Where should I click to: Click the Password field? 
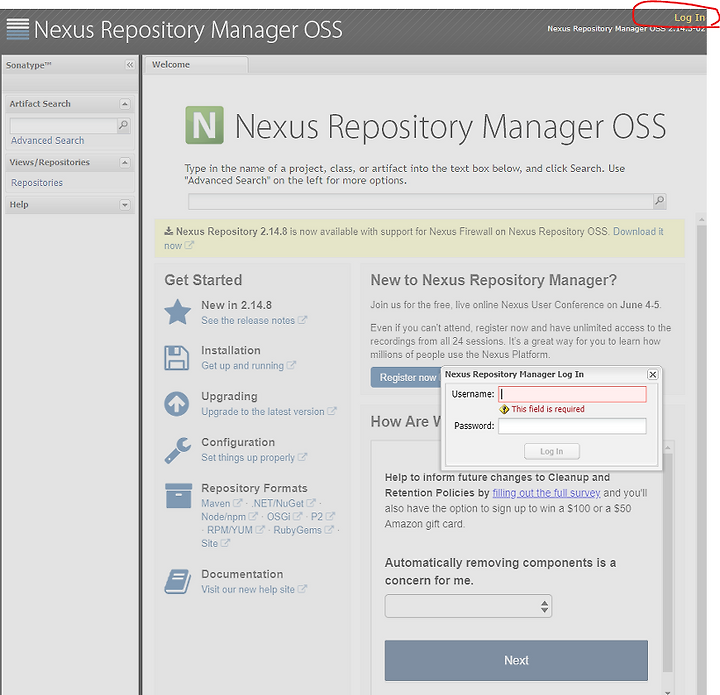click(572, 426)
